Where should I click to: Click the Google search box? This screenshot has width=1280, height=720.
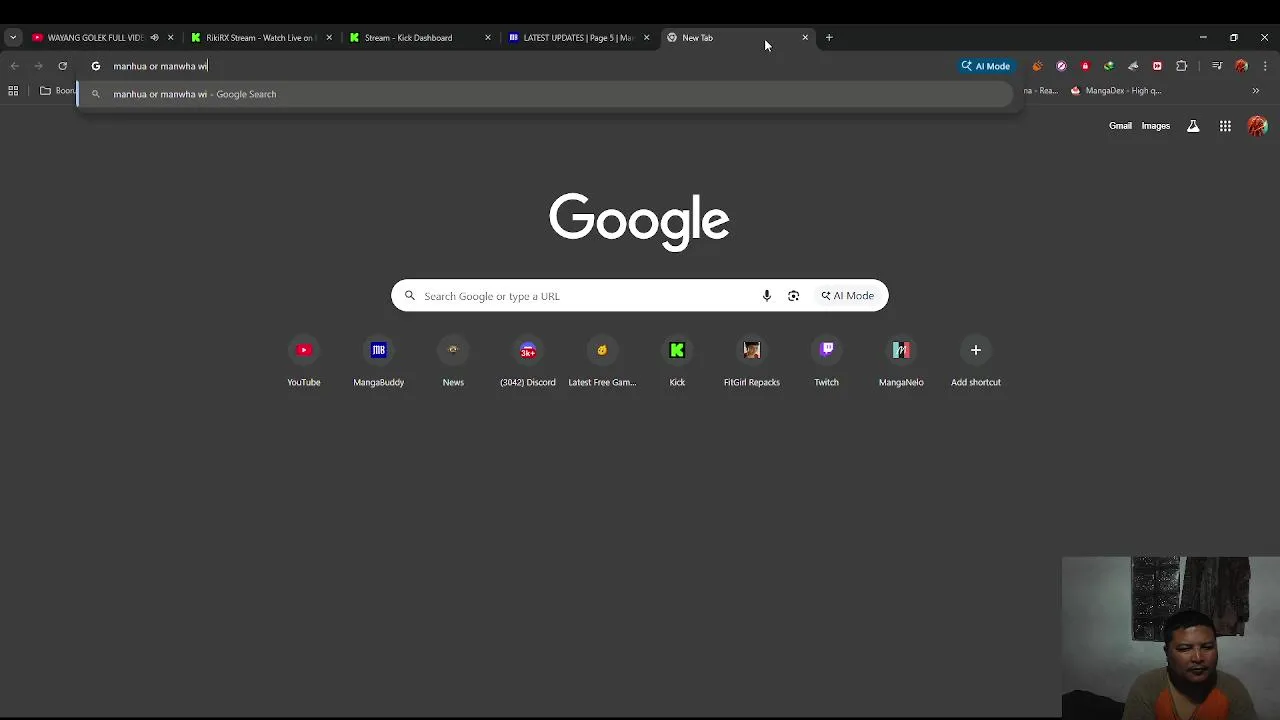pos(639,296)
